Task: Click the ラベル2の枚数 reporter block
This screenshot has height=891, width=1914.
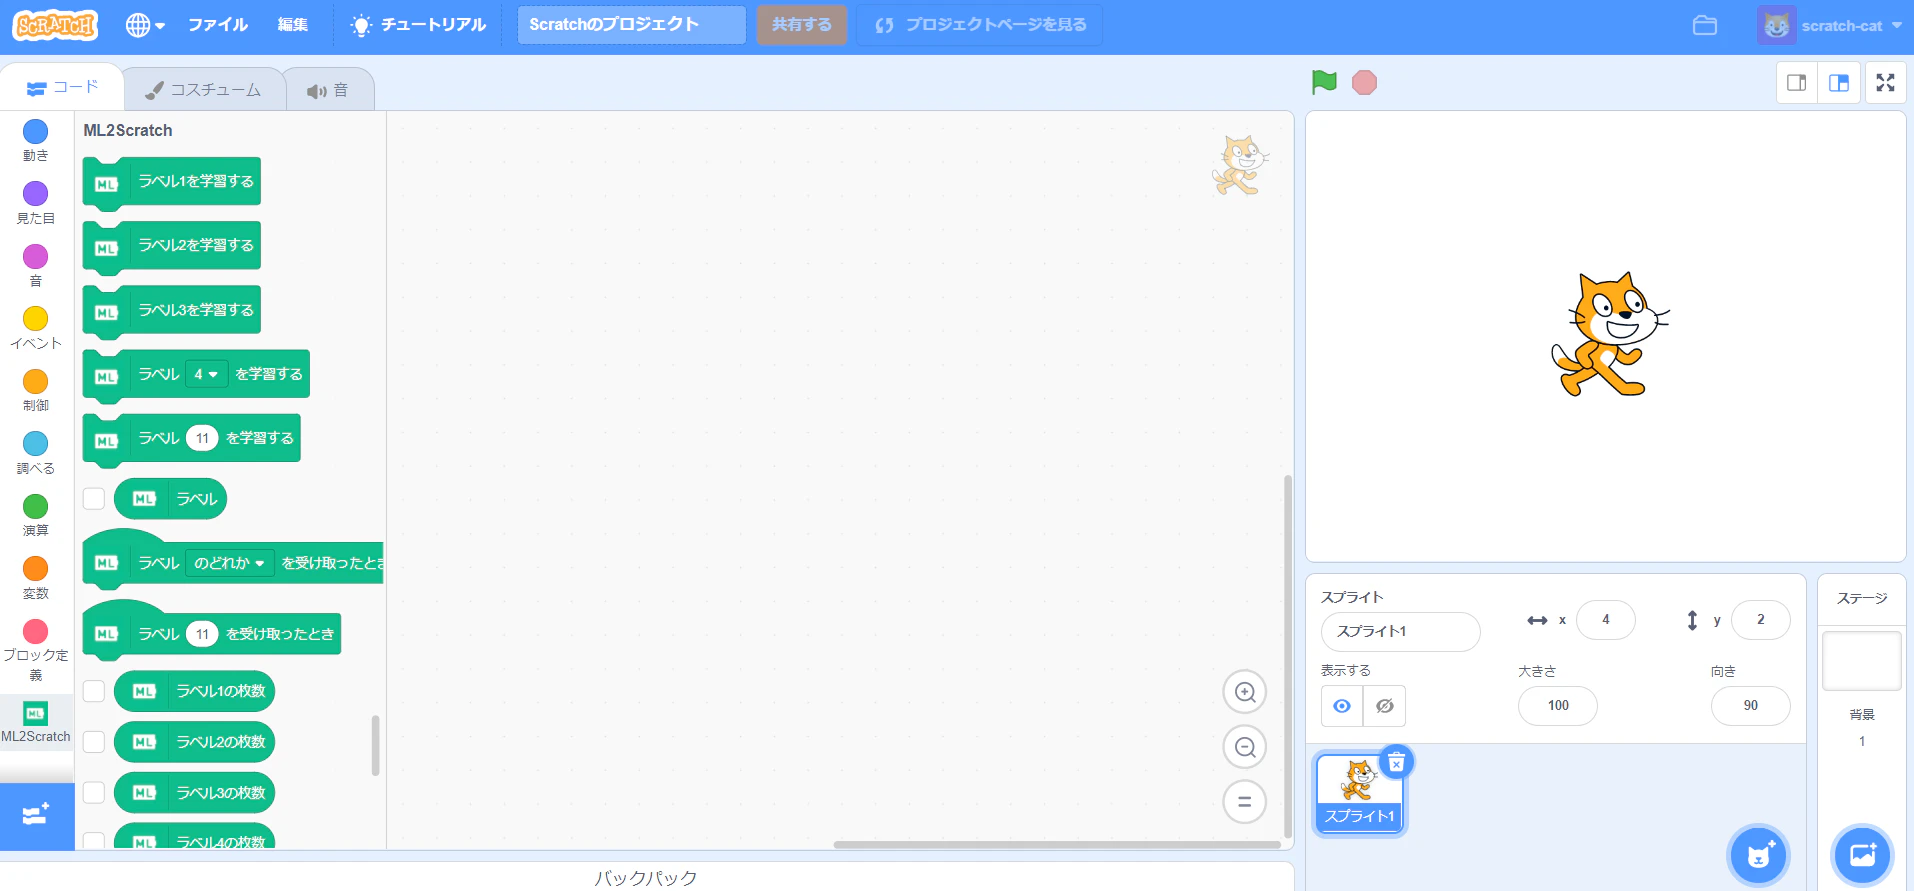Action: click(195, 742)
